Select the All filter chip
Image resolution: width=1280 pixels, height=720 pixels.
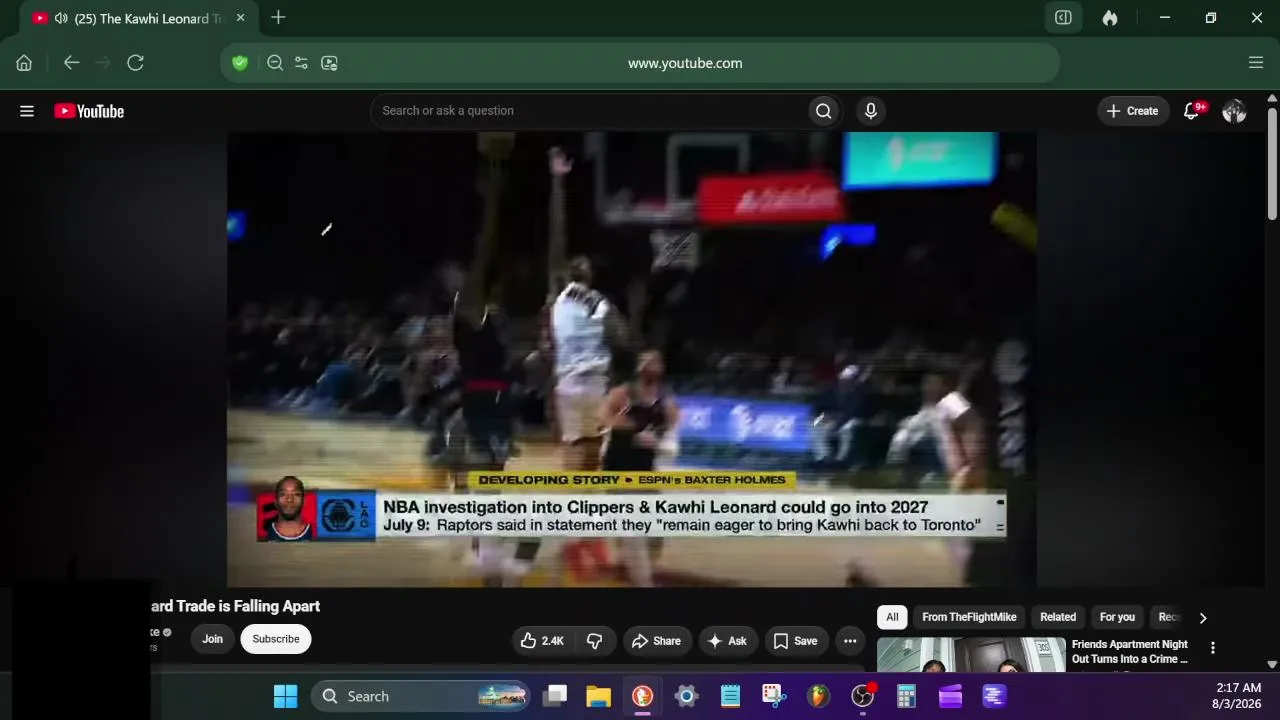(892, 617)
